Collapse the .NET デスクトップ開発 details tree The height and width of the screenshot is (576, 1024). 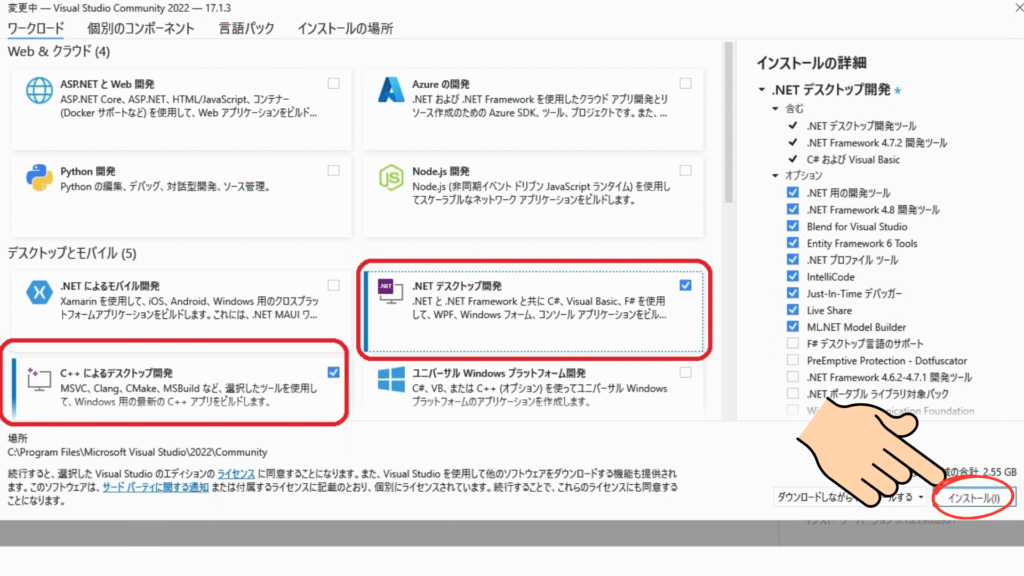click(761, 89)
